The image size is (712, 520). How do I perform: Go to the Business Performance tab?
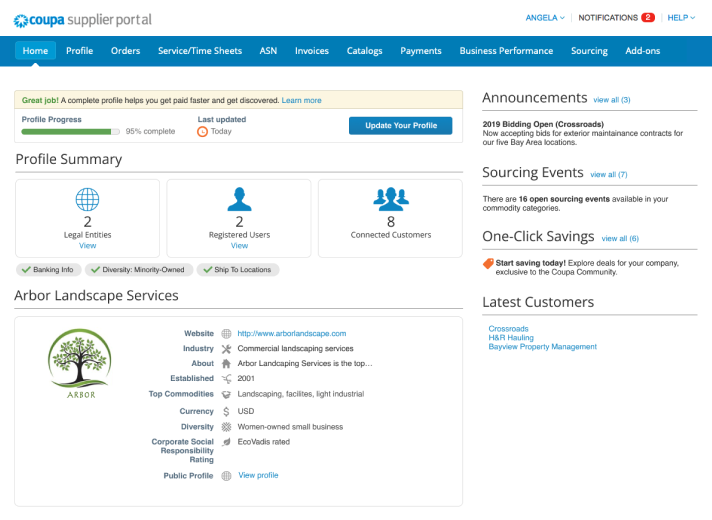(x=506, y=51)
